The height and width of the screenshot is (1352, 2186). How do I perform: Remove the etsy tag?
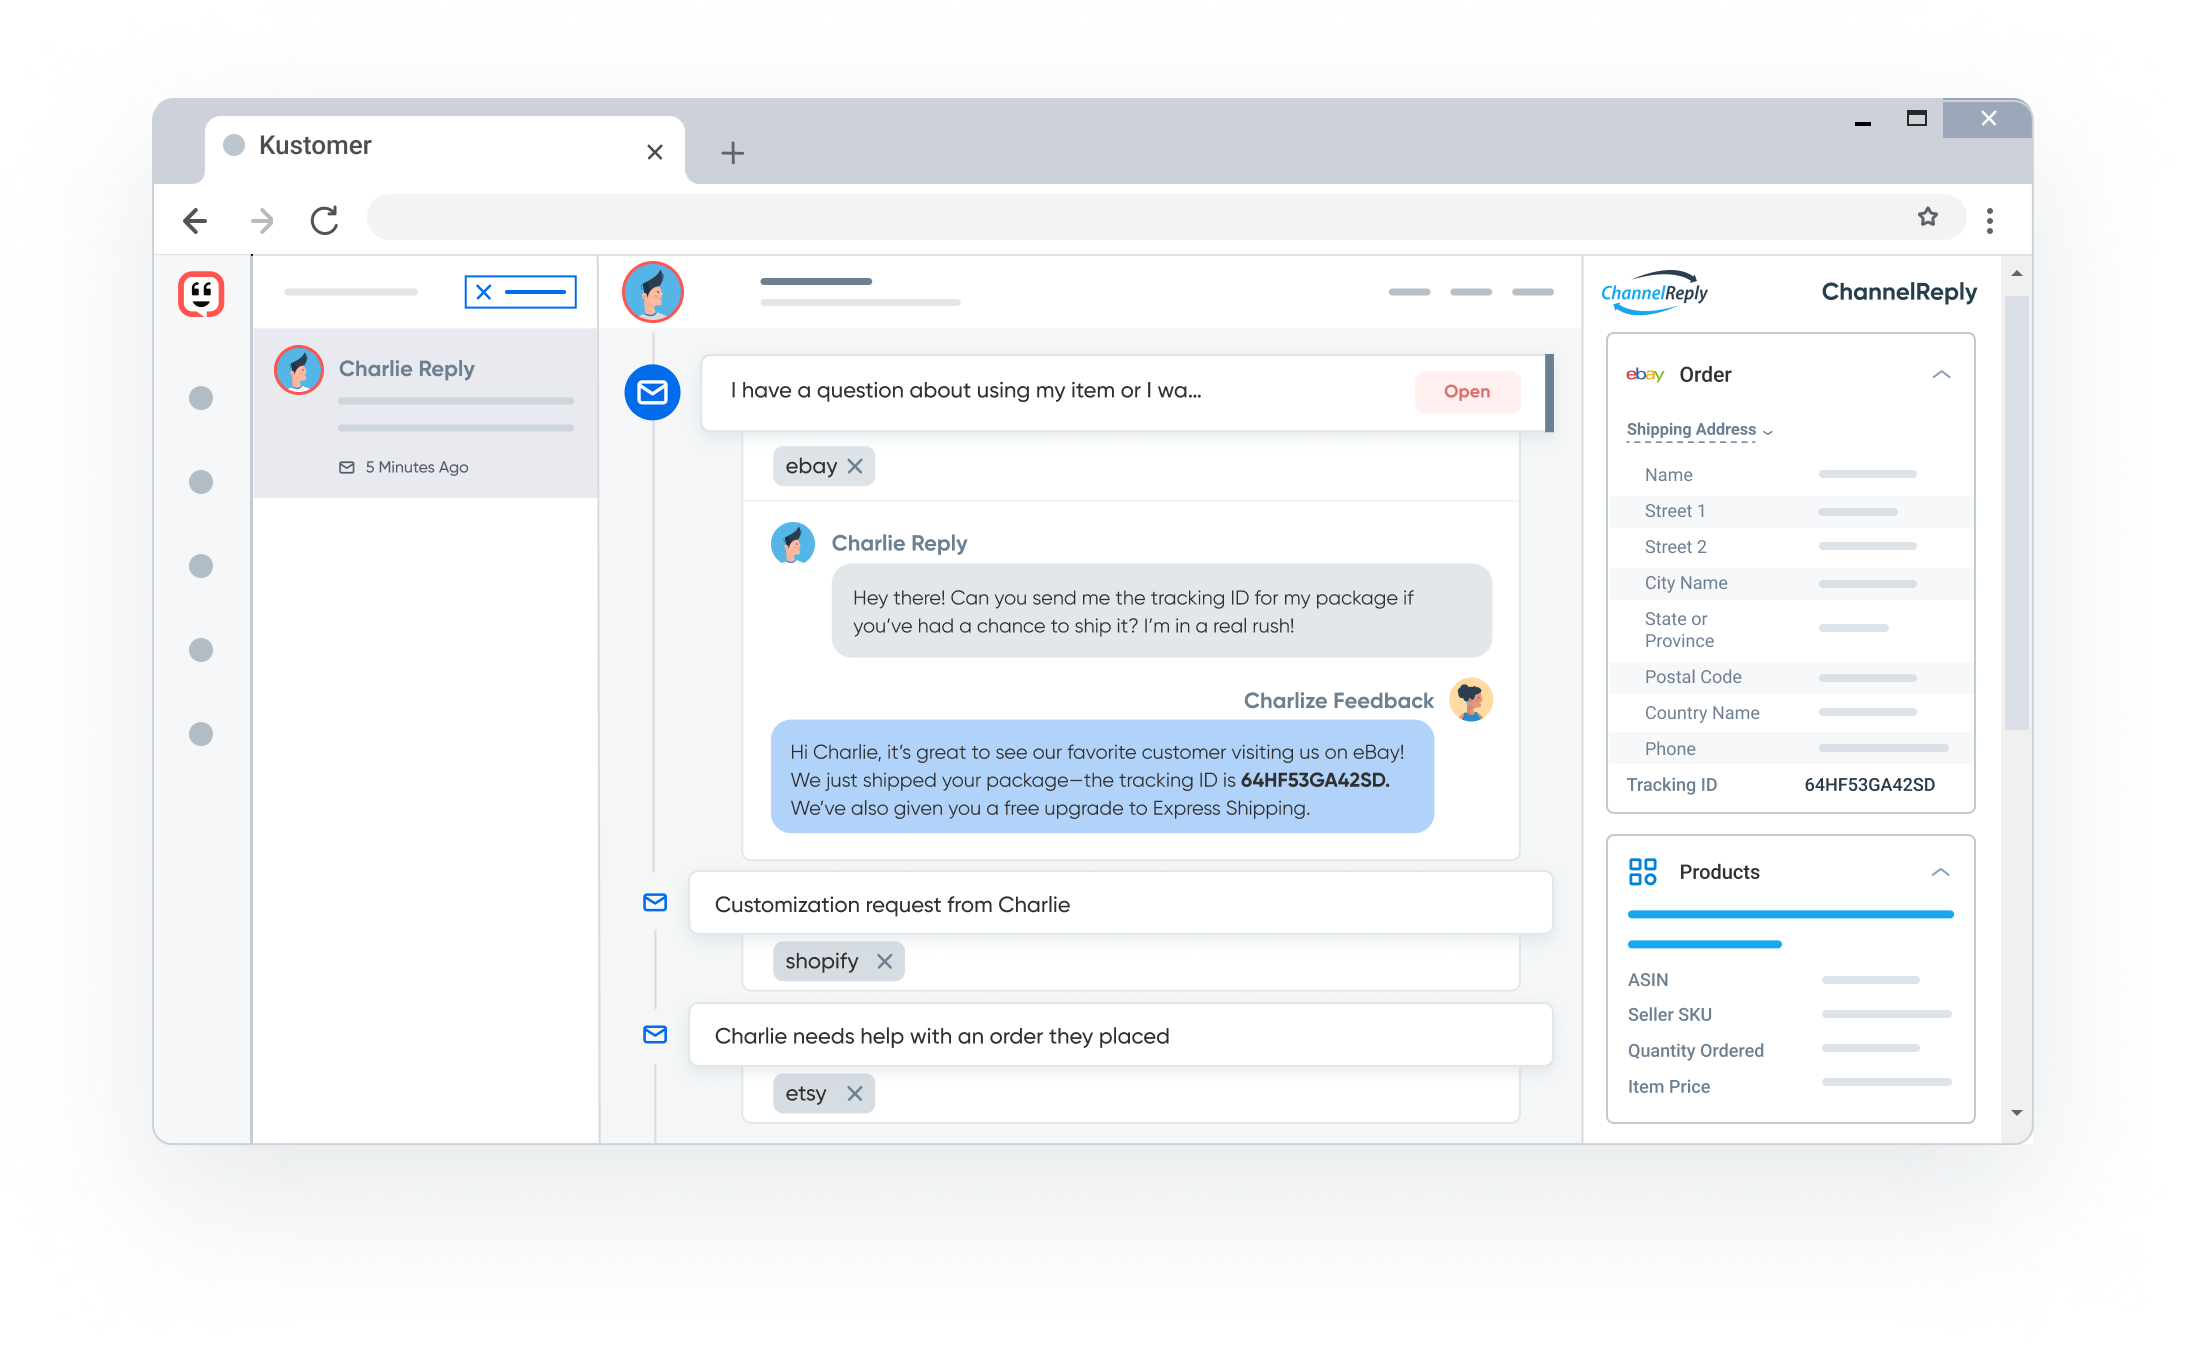(855, 1093)
